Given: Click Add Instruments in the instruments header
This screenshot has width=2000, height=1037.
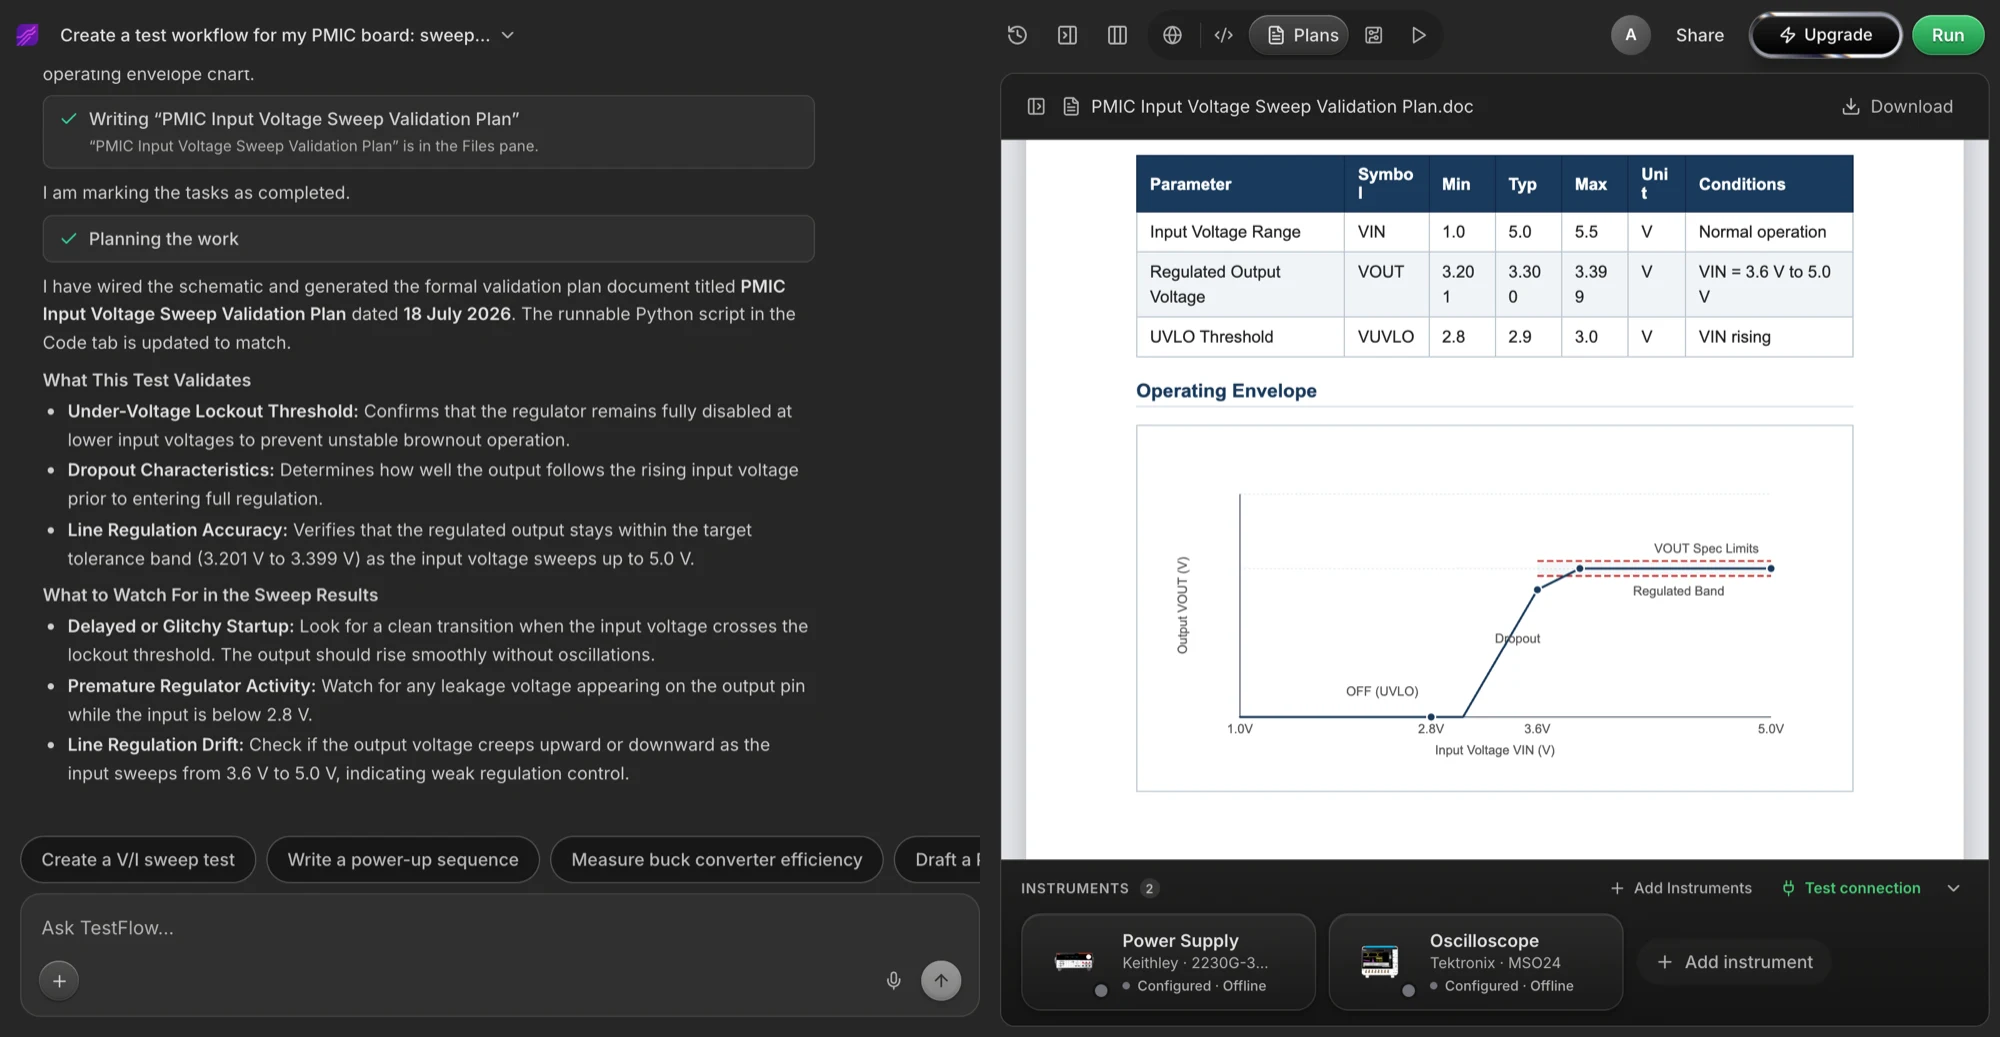Looking at the screenshot, I should (x=1681, y=888).
